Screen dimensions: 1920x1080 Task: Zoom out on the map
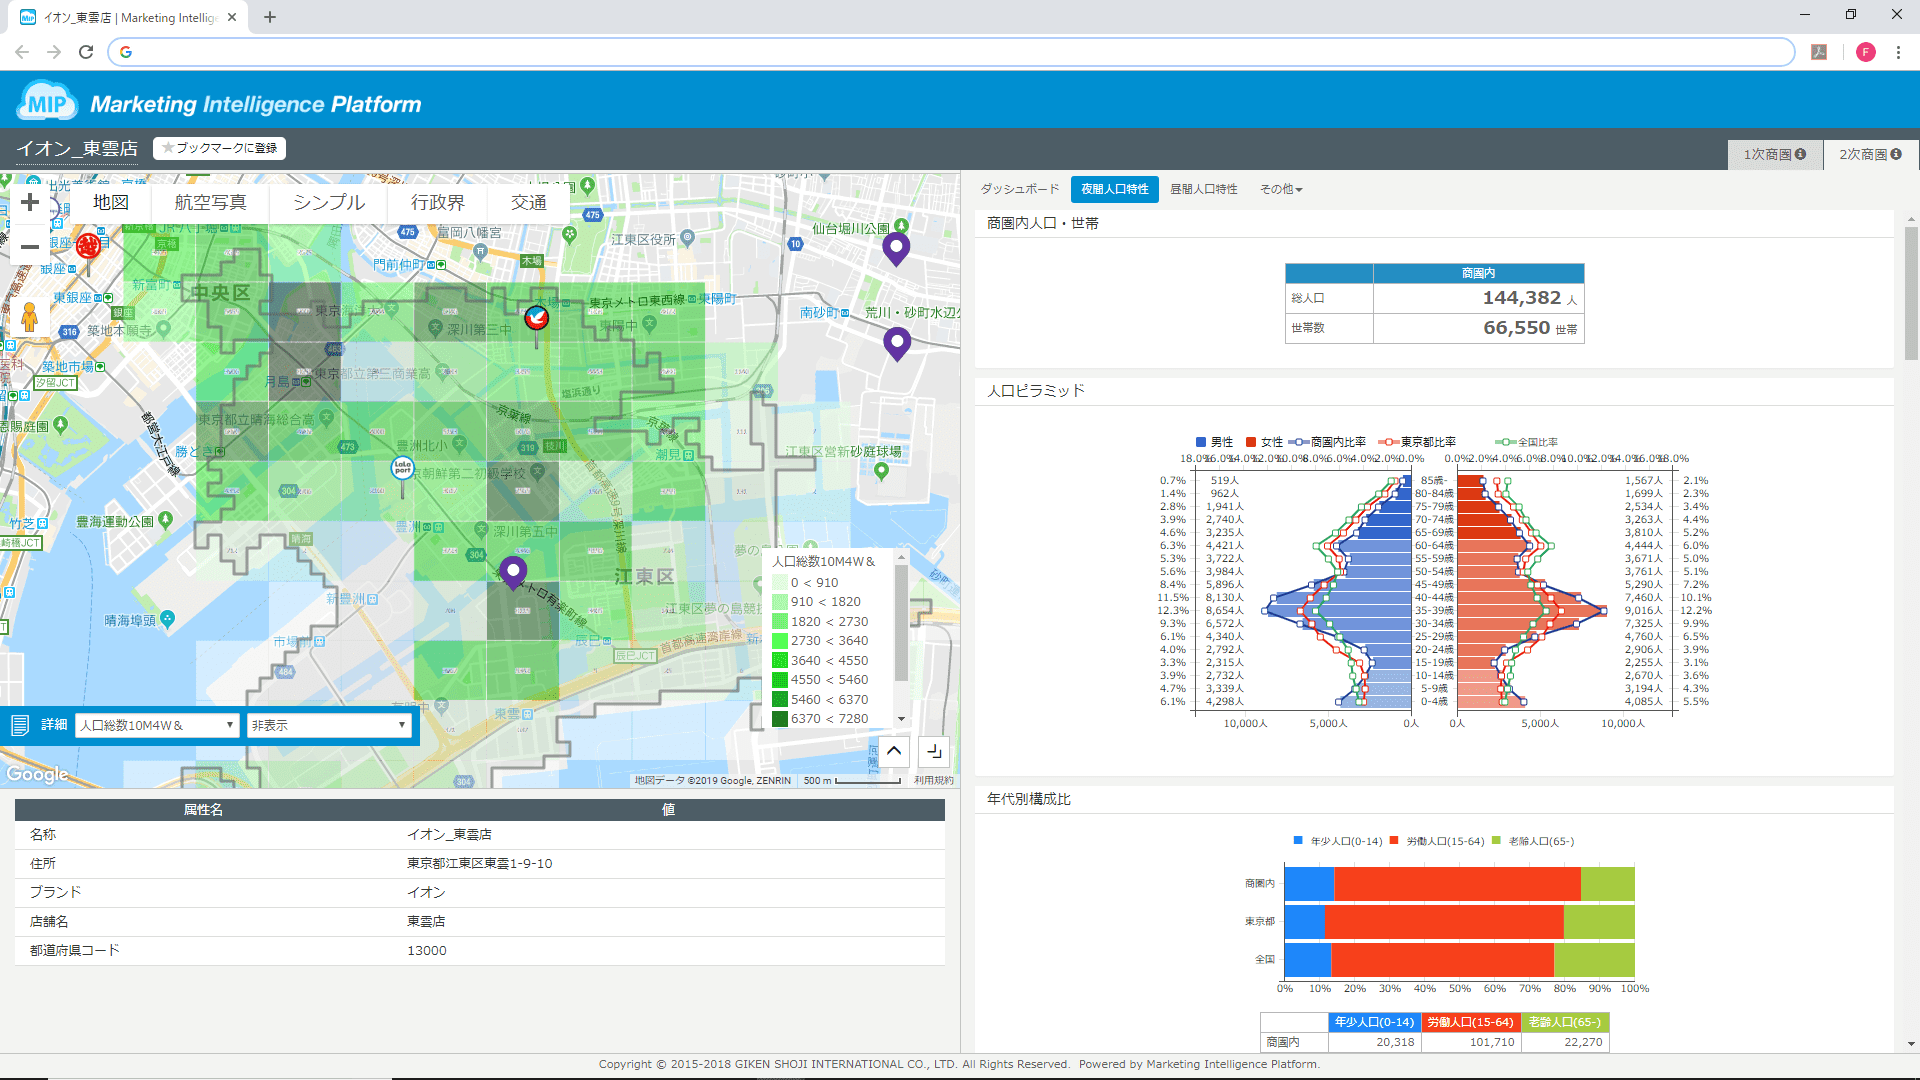click(x=30, y=246)
